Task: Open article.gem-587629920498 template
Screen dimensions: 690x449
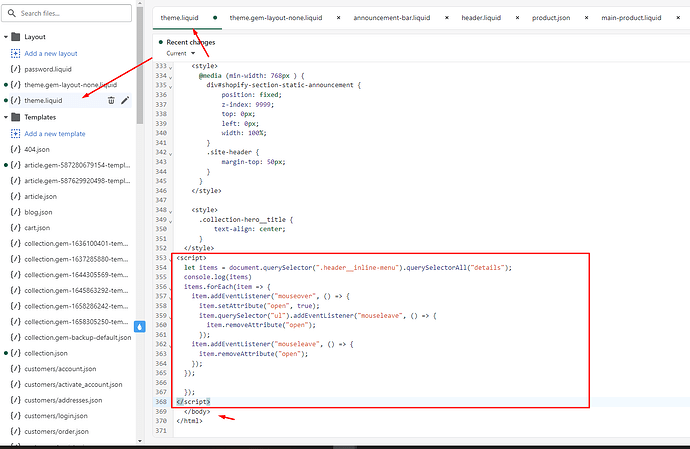Action: pyautogui.click(x=77, y=180)
